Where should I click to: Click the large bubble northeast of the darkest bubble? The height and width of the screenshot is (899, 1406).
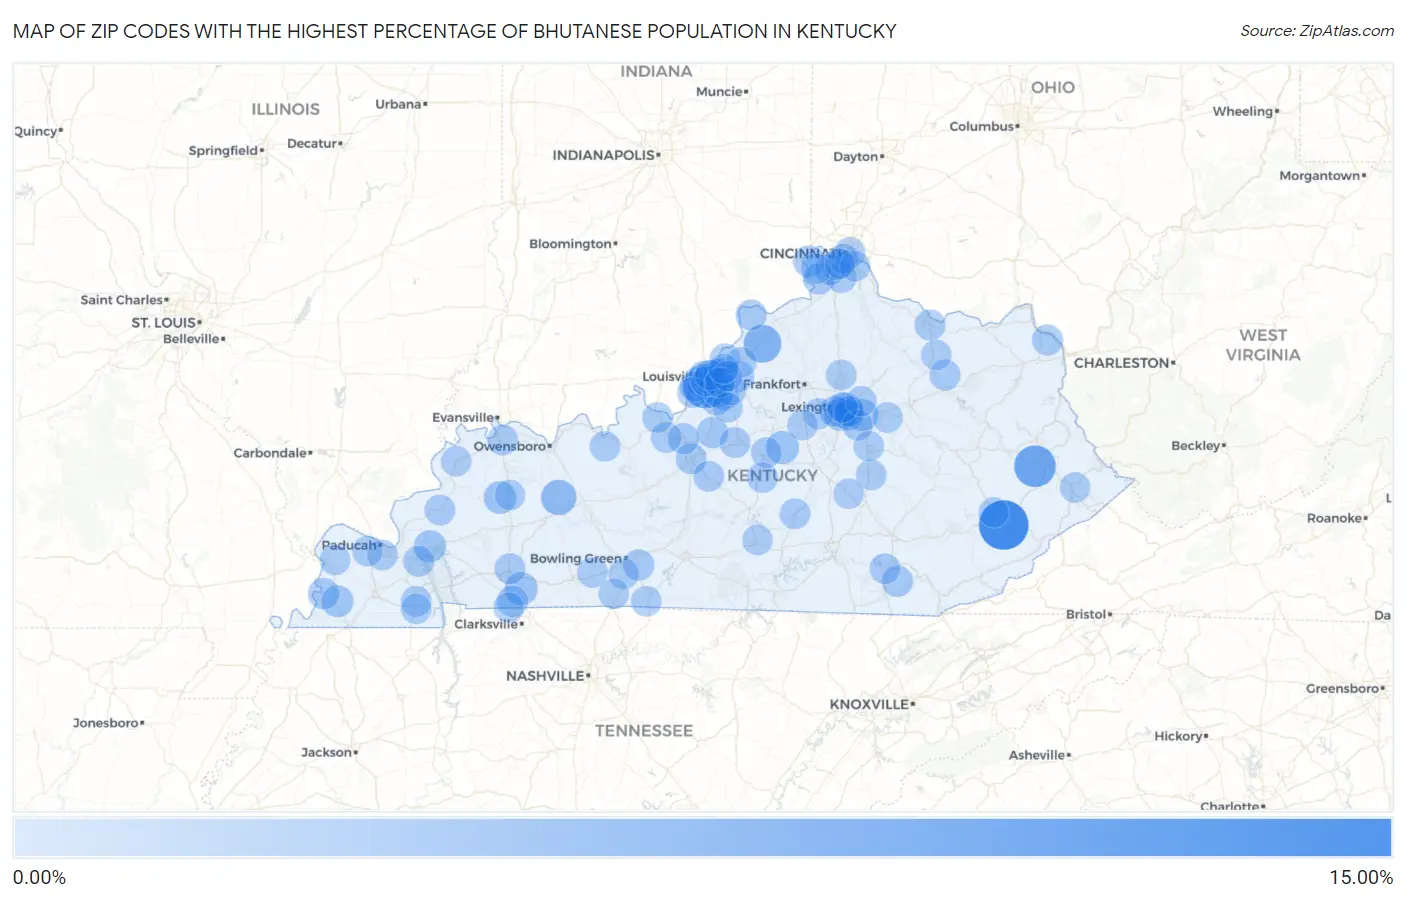click(x=1035, y=466)
